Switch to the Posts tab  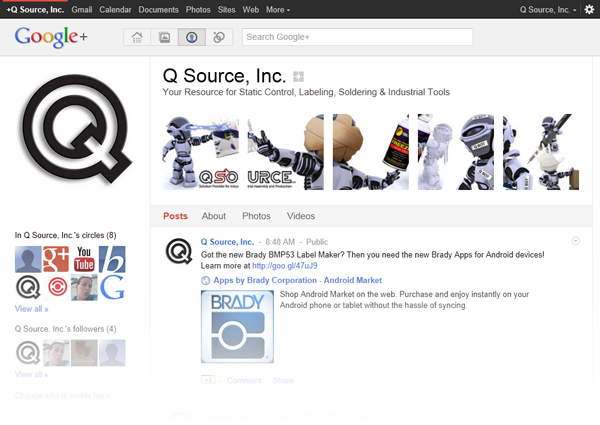click(175, 216)
